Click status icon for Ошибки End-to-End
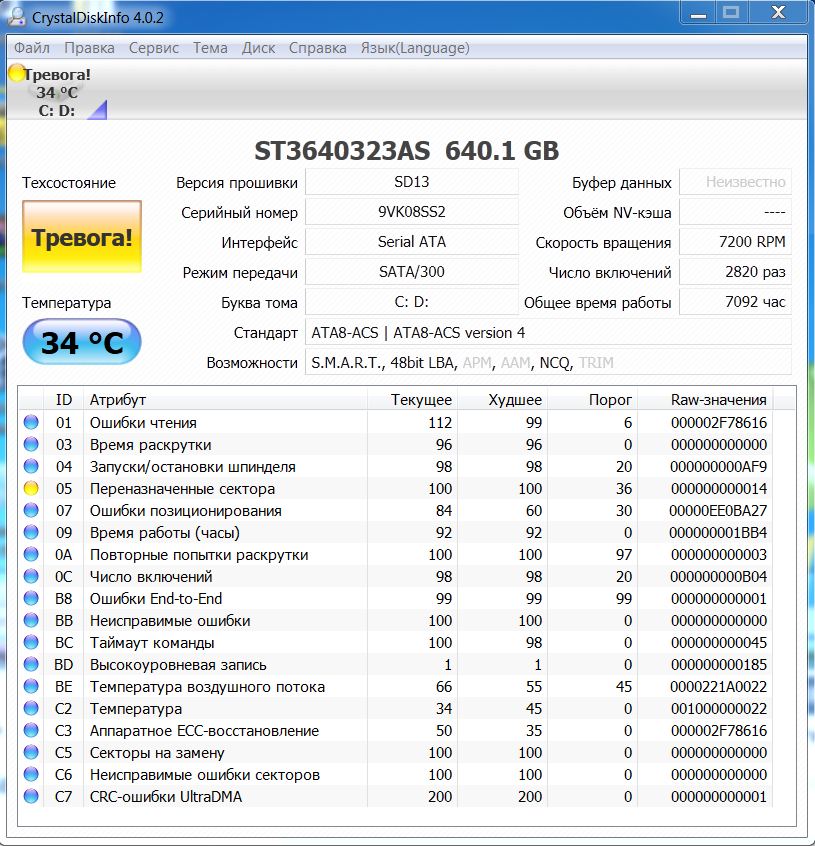The height and width of the screenshot is (846, 815). pyautogui.click(x=31, y=598)
